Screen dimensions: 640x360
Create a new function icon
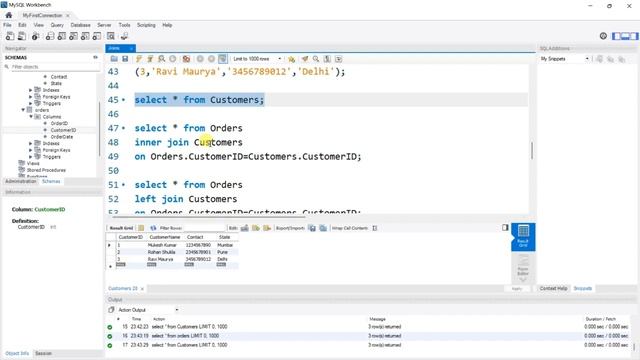pyautogui.click(x=97, y=36)
